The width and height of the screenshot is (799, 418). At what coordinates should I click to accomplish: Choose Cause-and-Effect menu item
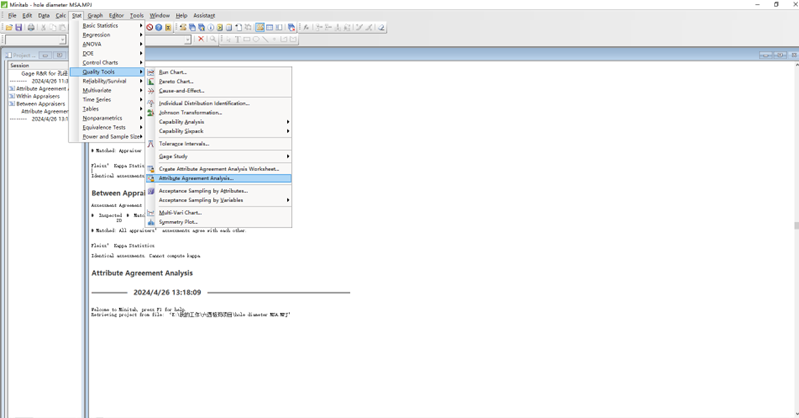coord(219,91)
